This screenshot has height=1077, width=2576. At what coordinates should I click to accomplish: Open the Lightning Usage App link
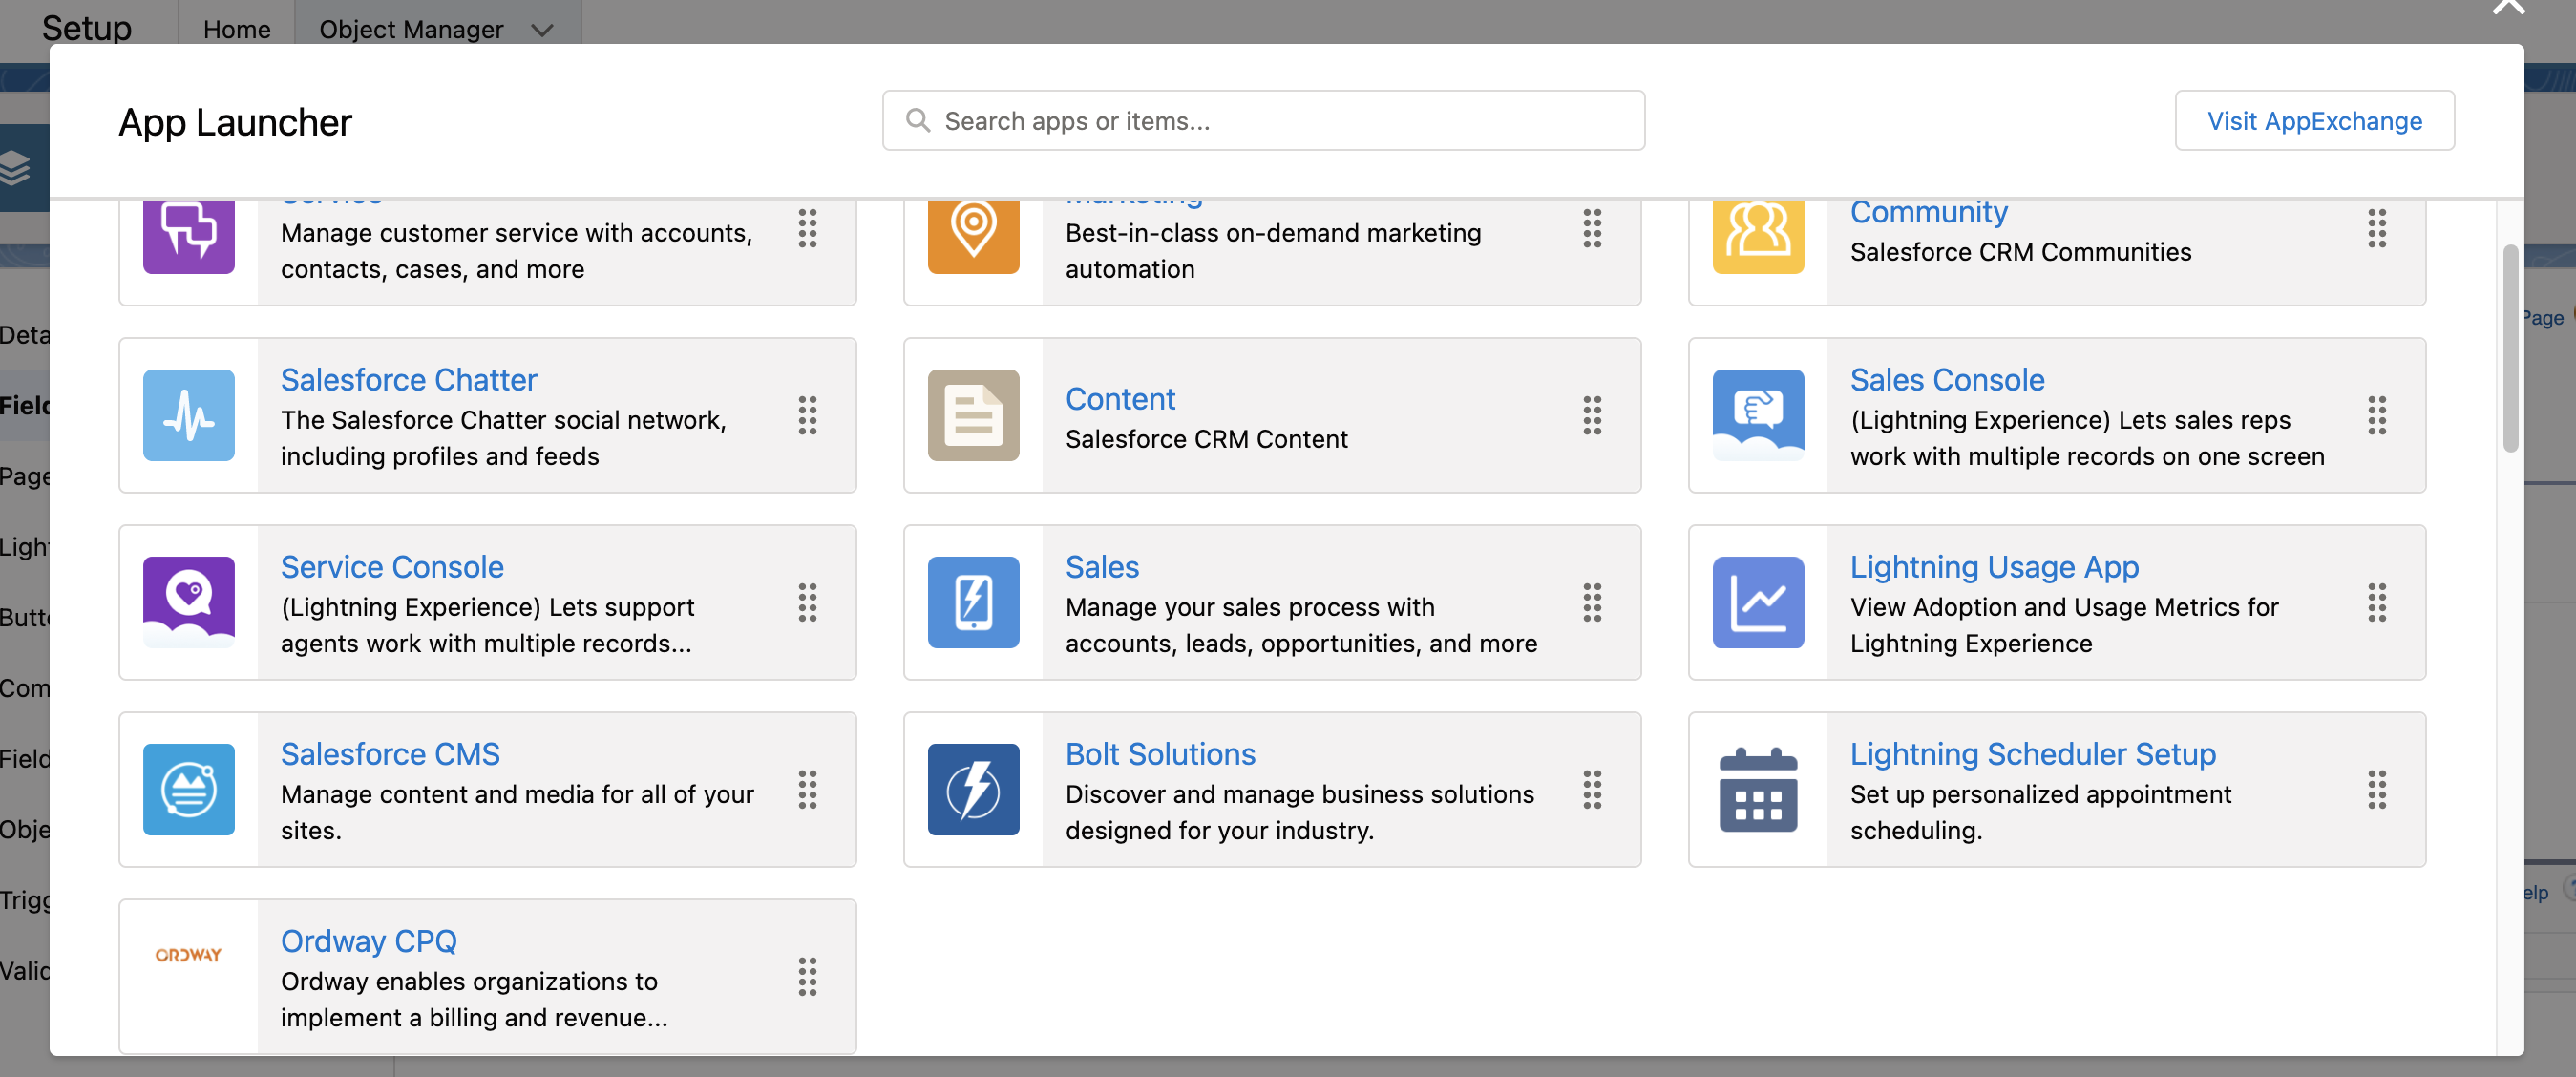coord(1994,566)
